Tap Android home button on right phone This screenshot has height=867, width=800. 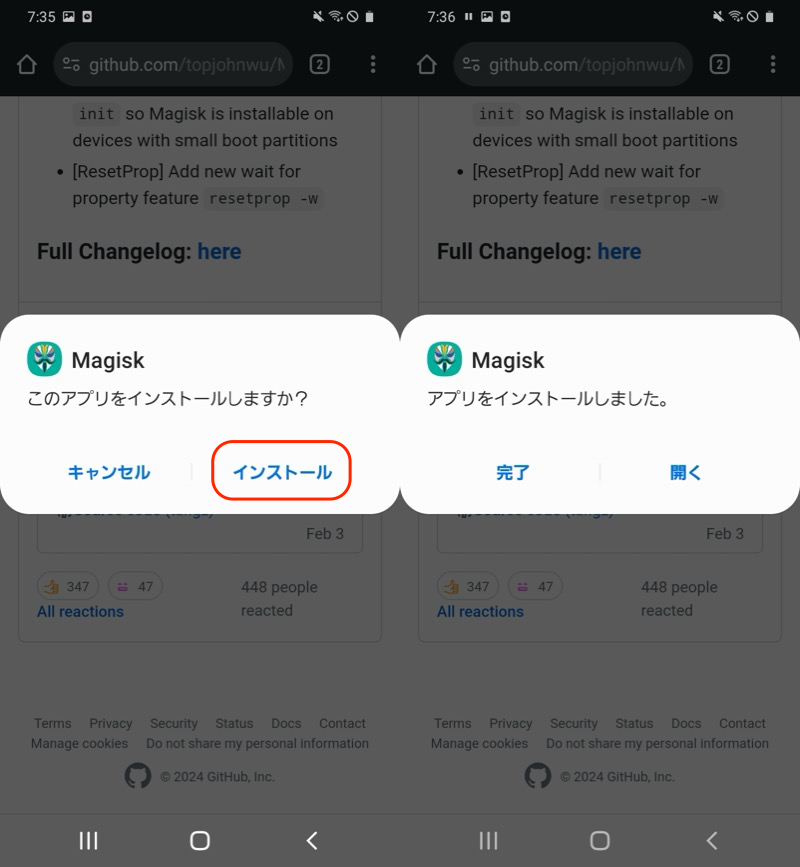[x=600, y=841]
